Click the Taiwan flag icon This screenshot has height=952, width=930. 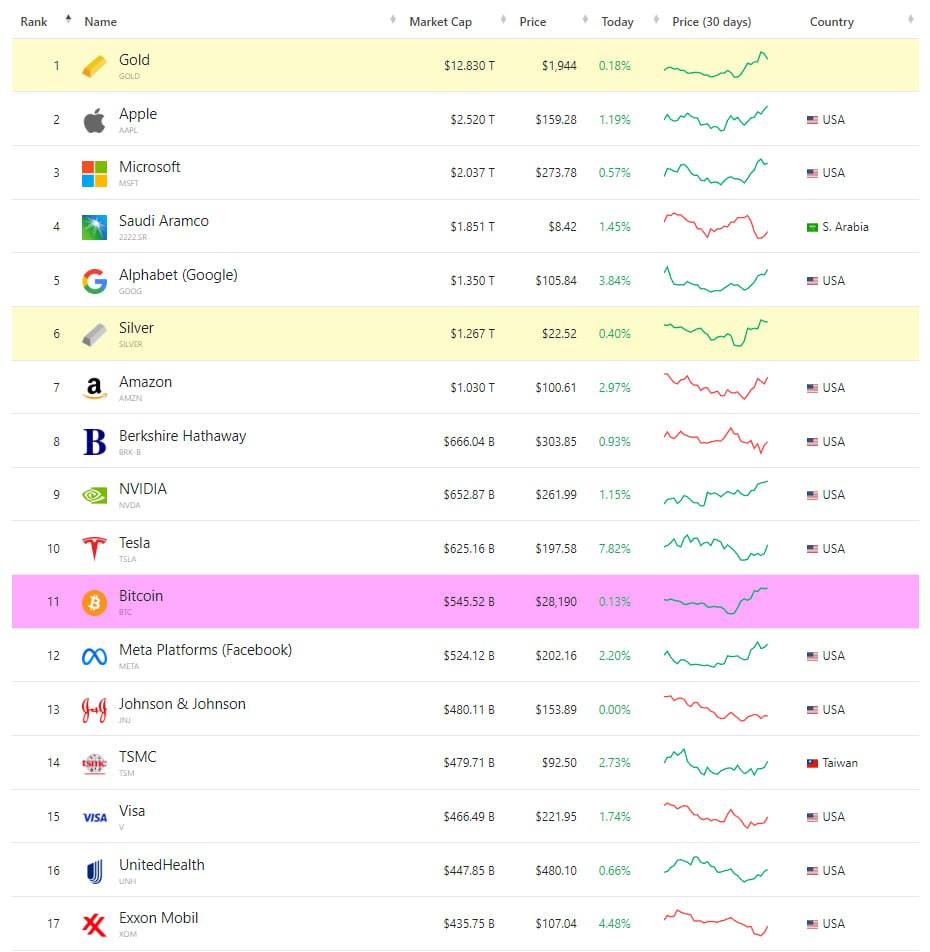point(812,763)
